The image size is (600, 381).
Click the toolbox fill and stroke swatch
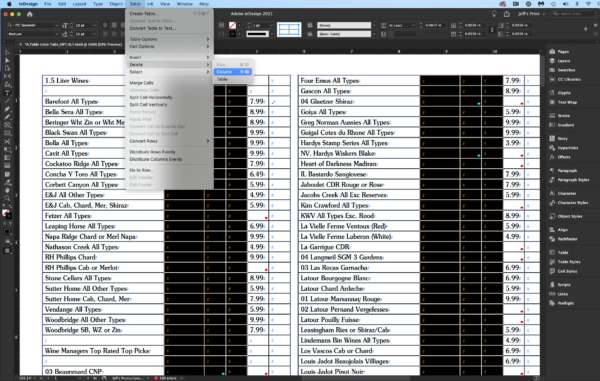click(7, 214)
